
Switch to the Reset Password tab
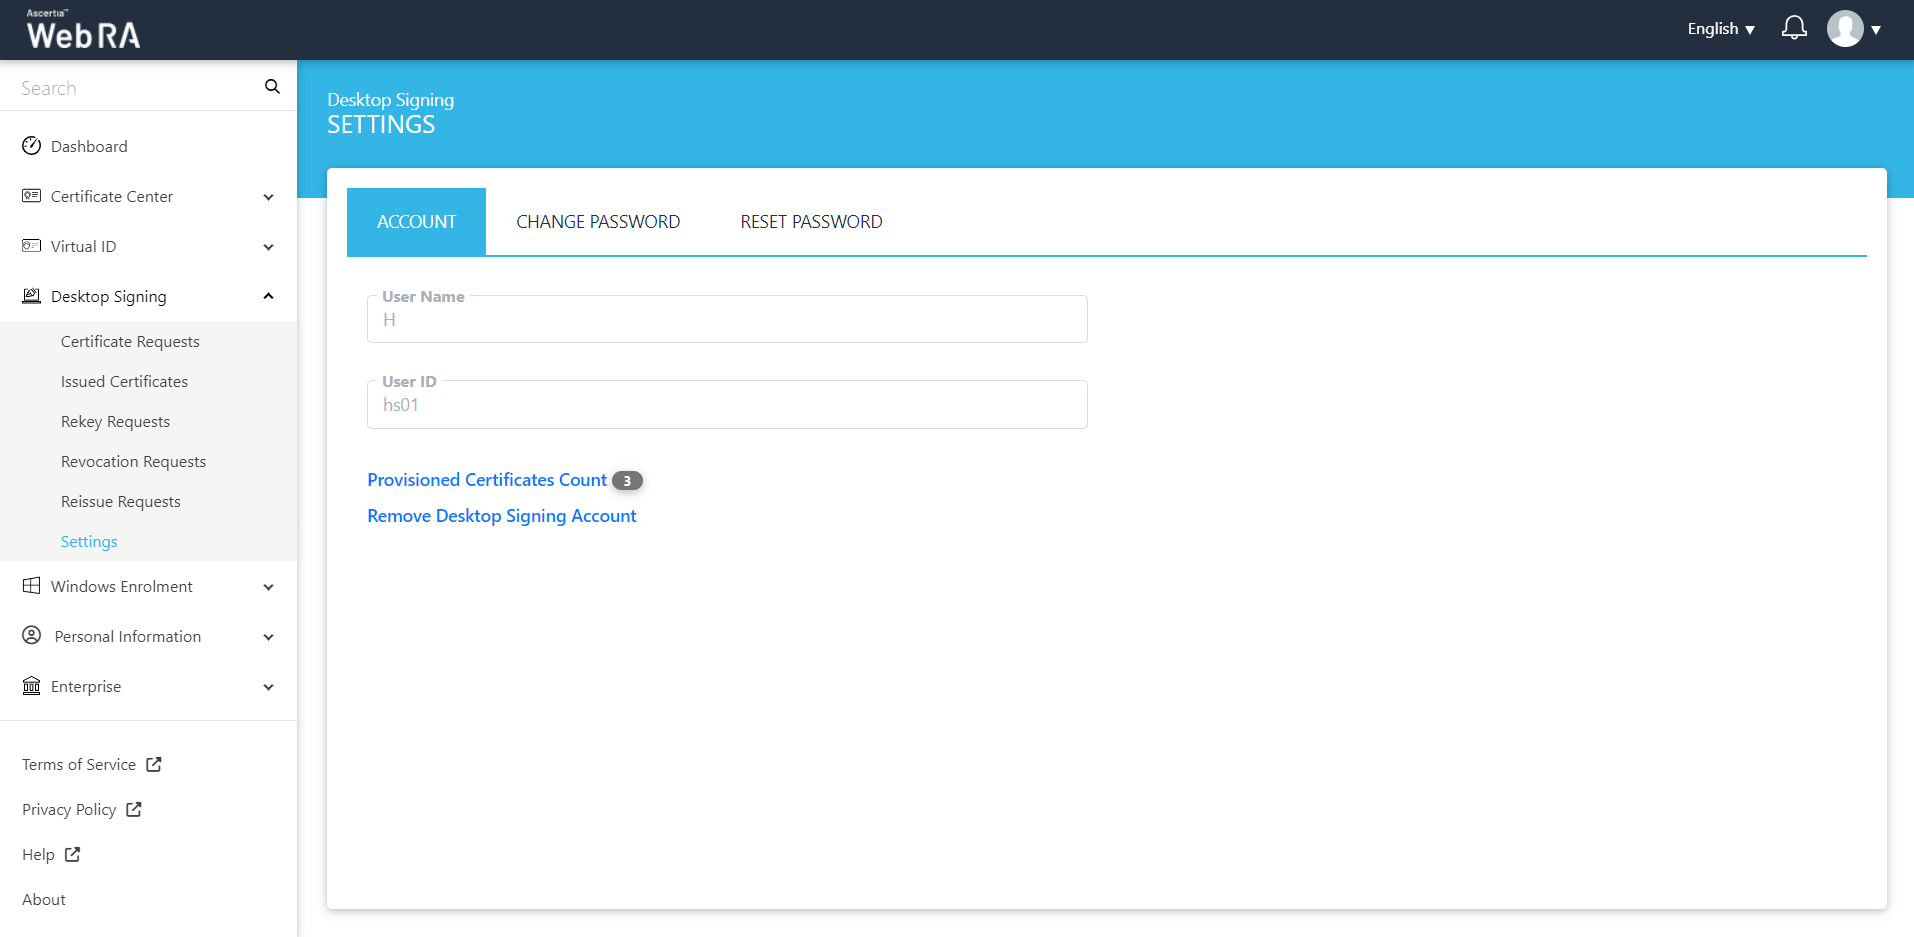pos(811,222)
